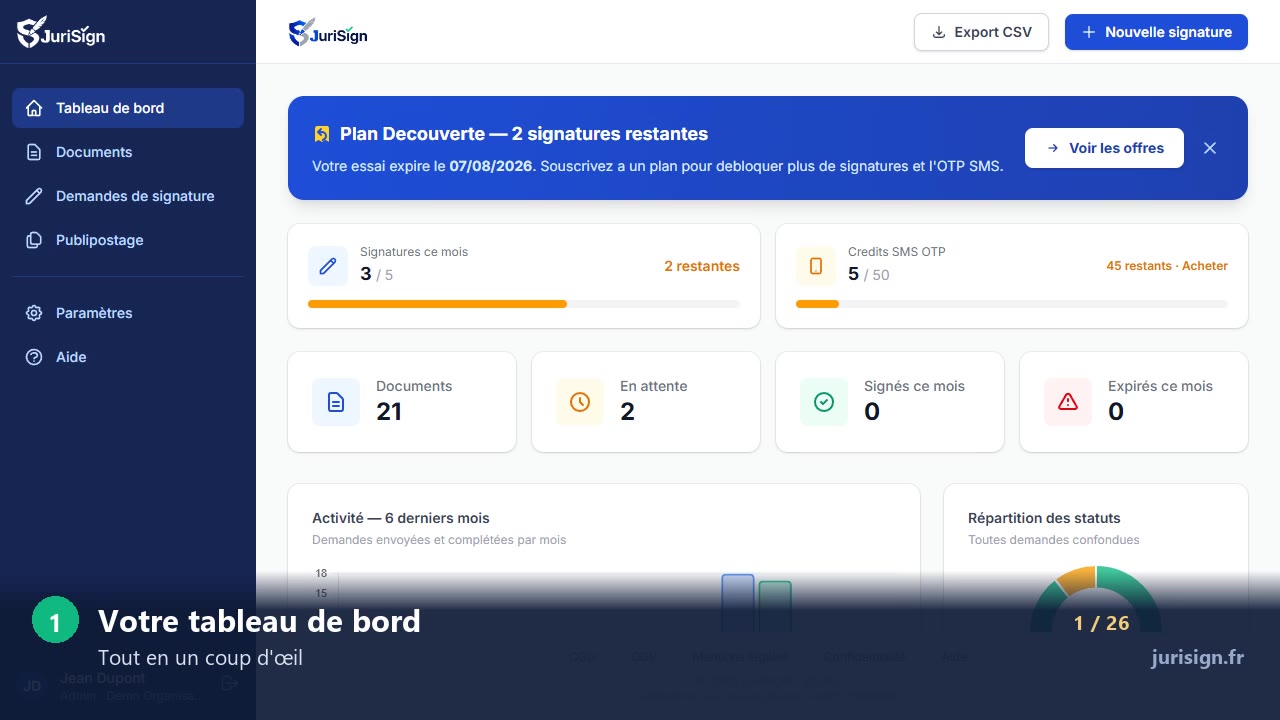Click the expiry date '07/08/2026' in banner
Screen dimensions: 1280x720
[491, 166]
